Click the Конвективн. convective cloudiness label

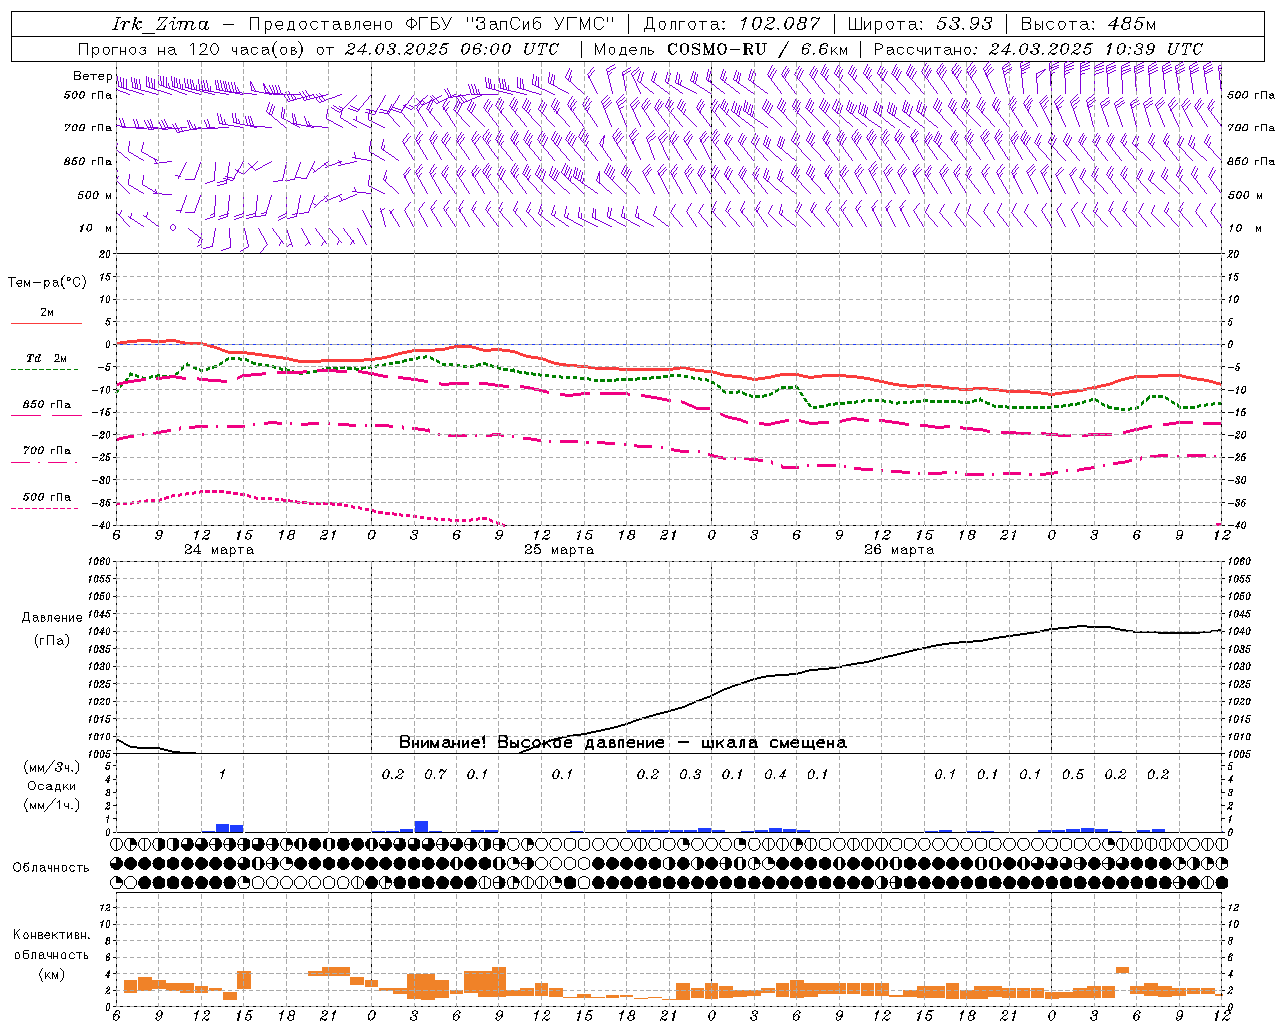pyautogui.click(x=51, y=935)
